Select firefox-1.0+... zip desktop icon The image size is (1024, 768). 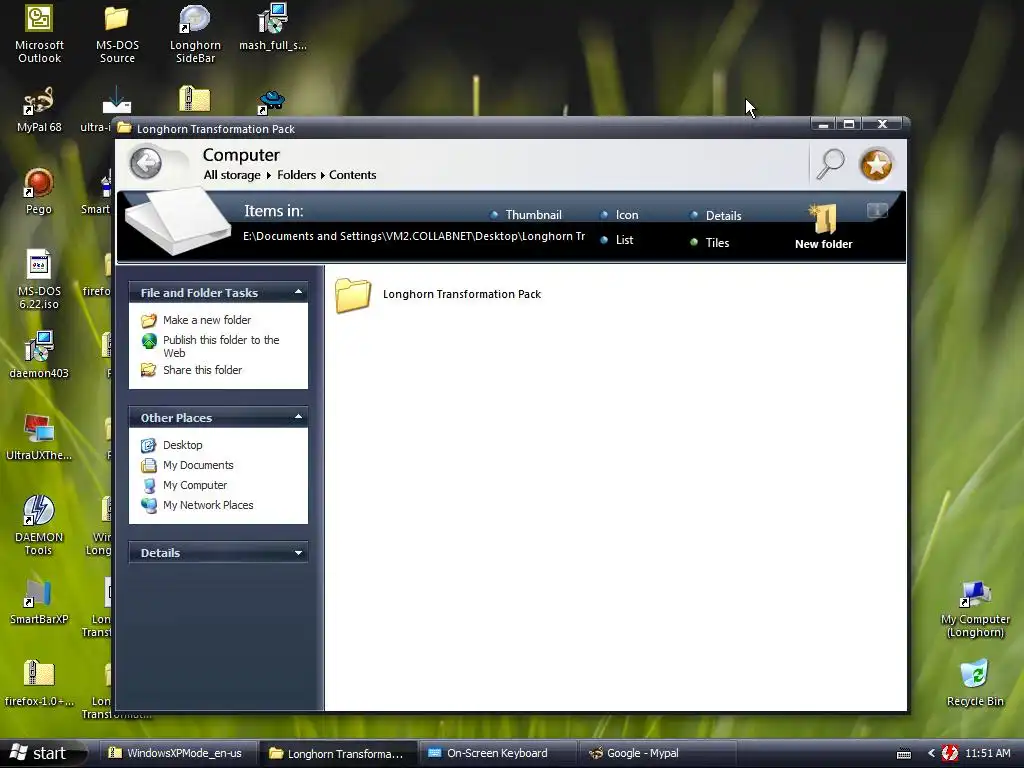(39, 683)
